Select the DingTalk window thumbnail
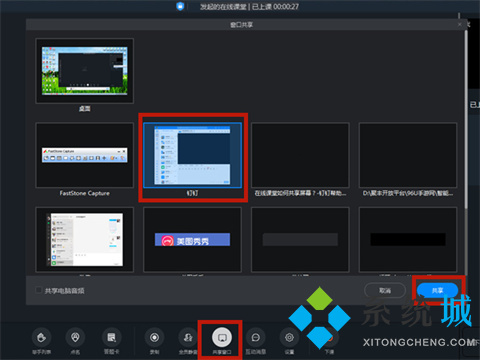The image size is (480, 360). pyautogui.click(x=192, y=155)
